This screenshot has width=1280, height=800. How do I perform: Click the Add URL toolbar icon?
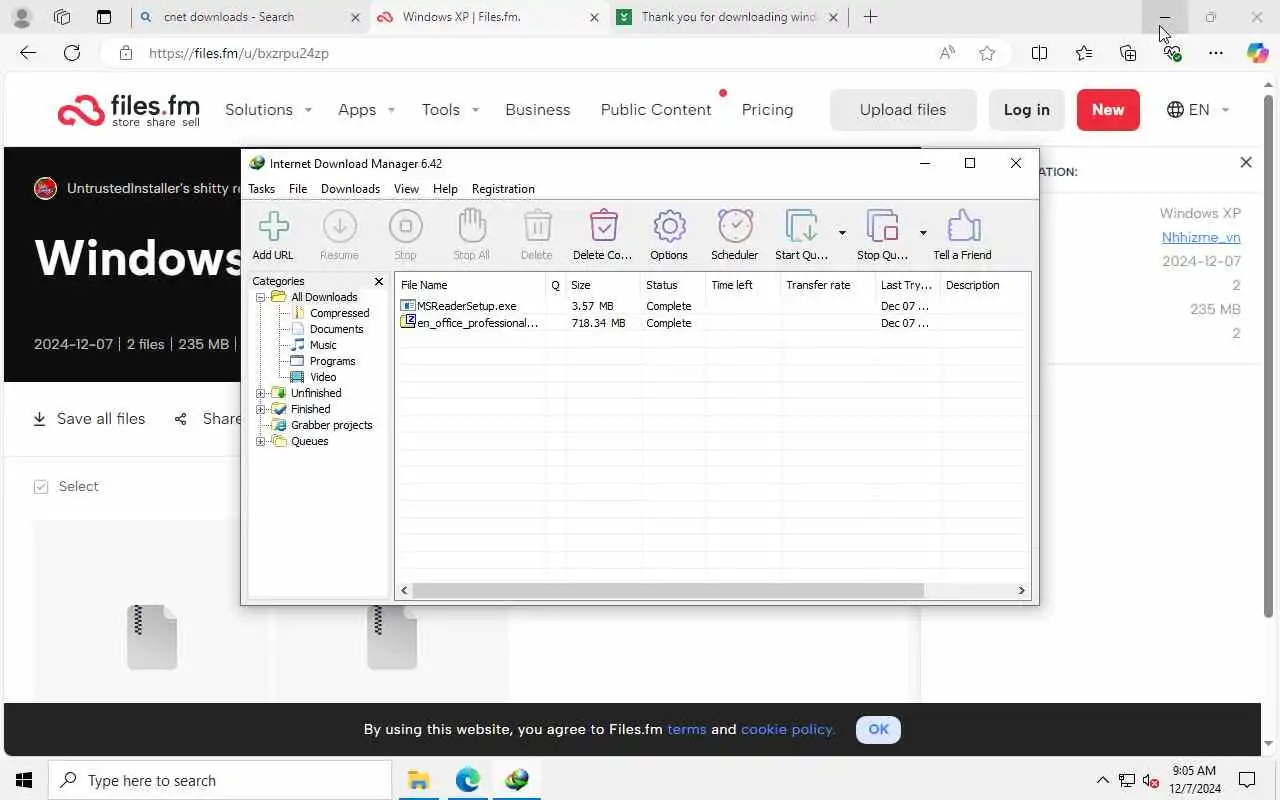[x=273, y=235]
